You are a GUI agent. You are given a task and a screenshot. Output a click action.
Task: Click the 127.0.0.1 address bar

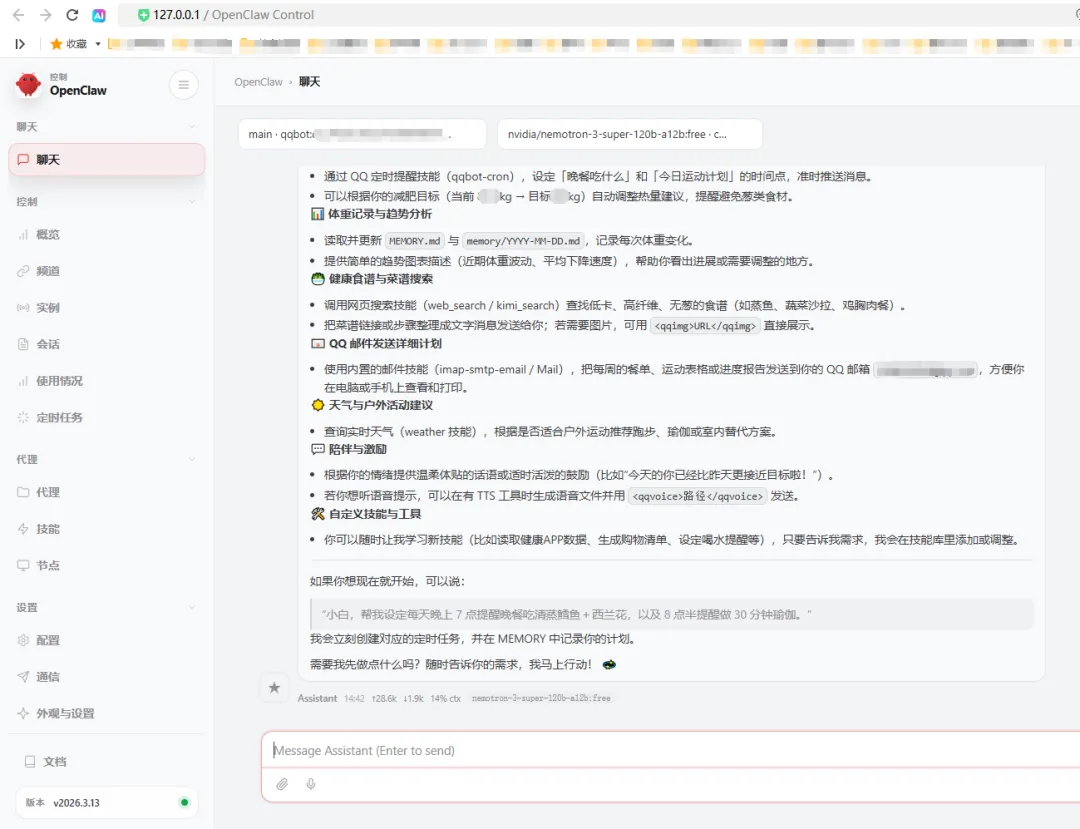click(599, 14)
